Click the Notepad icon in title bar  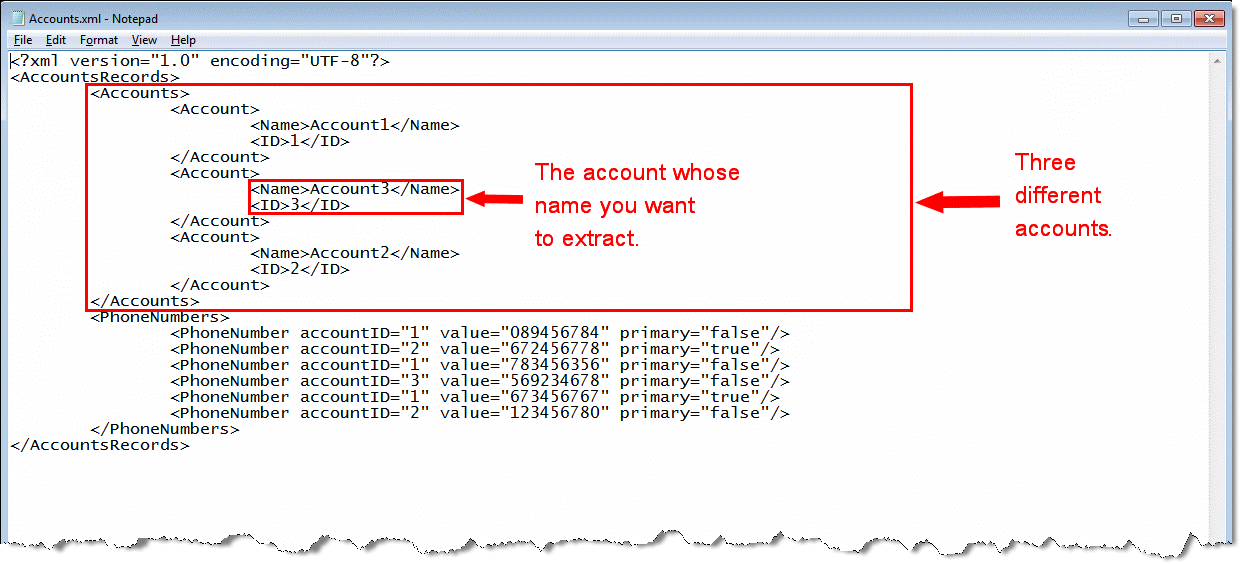[x=17, y=18]
